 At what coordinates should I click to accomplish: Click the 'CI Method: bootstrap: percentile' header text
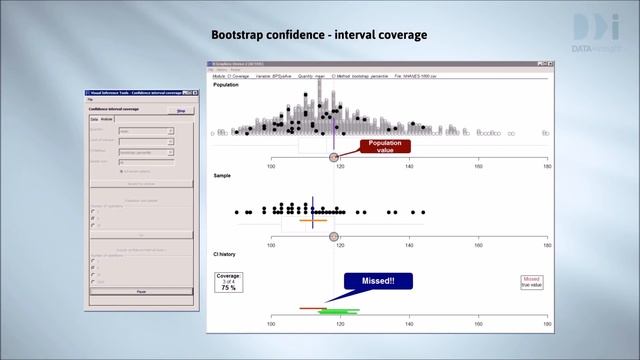pyautogui.click(x=360, y=76)
